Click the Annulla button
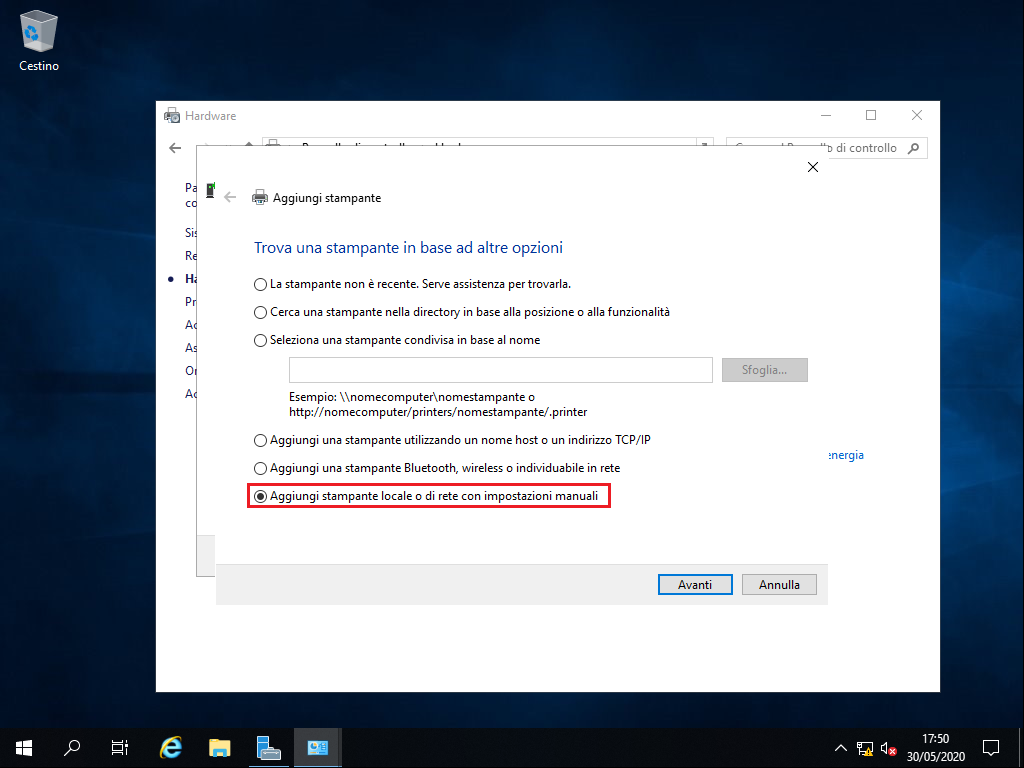This screenshot has height=768, width=1024. tap(779, 584)
